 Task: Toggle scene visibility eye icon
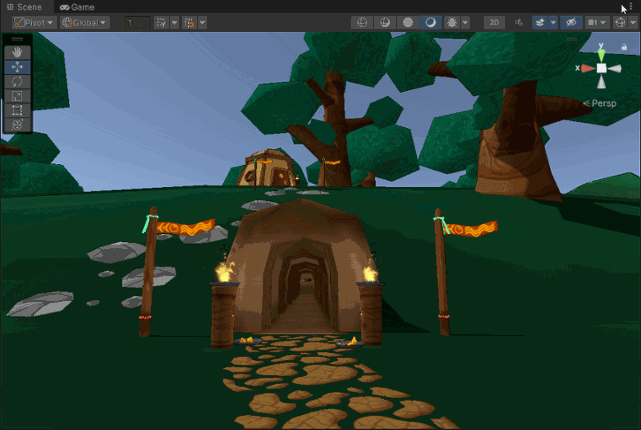(571, 22)
